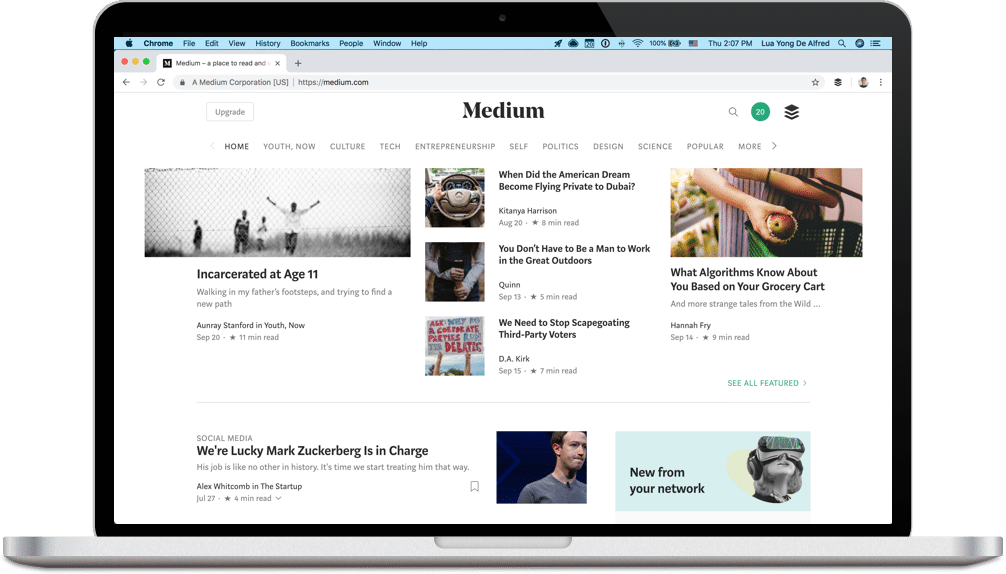Open the Chrome profile avatar
The height and width of the screenshot is (574, 1006).
tap(864, 82)
